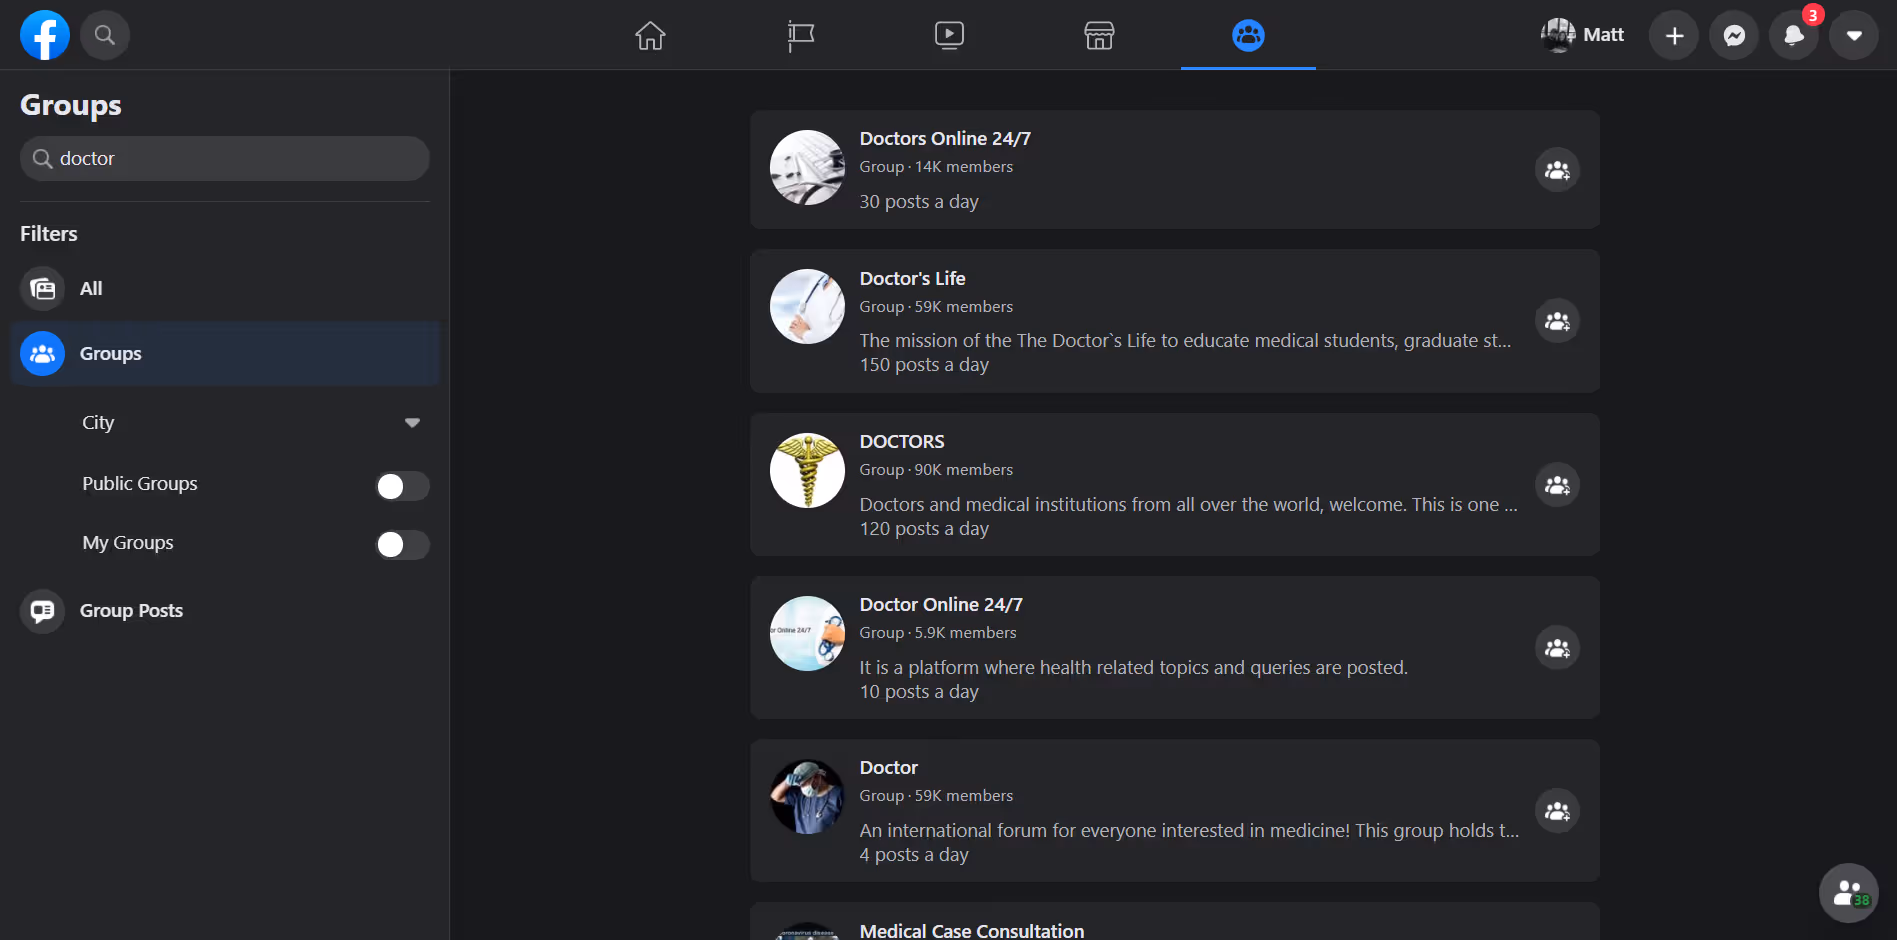Click the Group Posts speech bubble icon
The height and width of the screenshot is (940, 1897).
[42, 610]
